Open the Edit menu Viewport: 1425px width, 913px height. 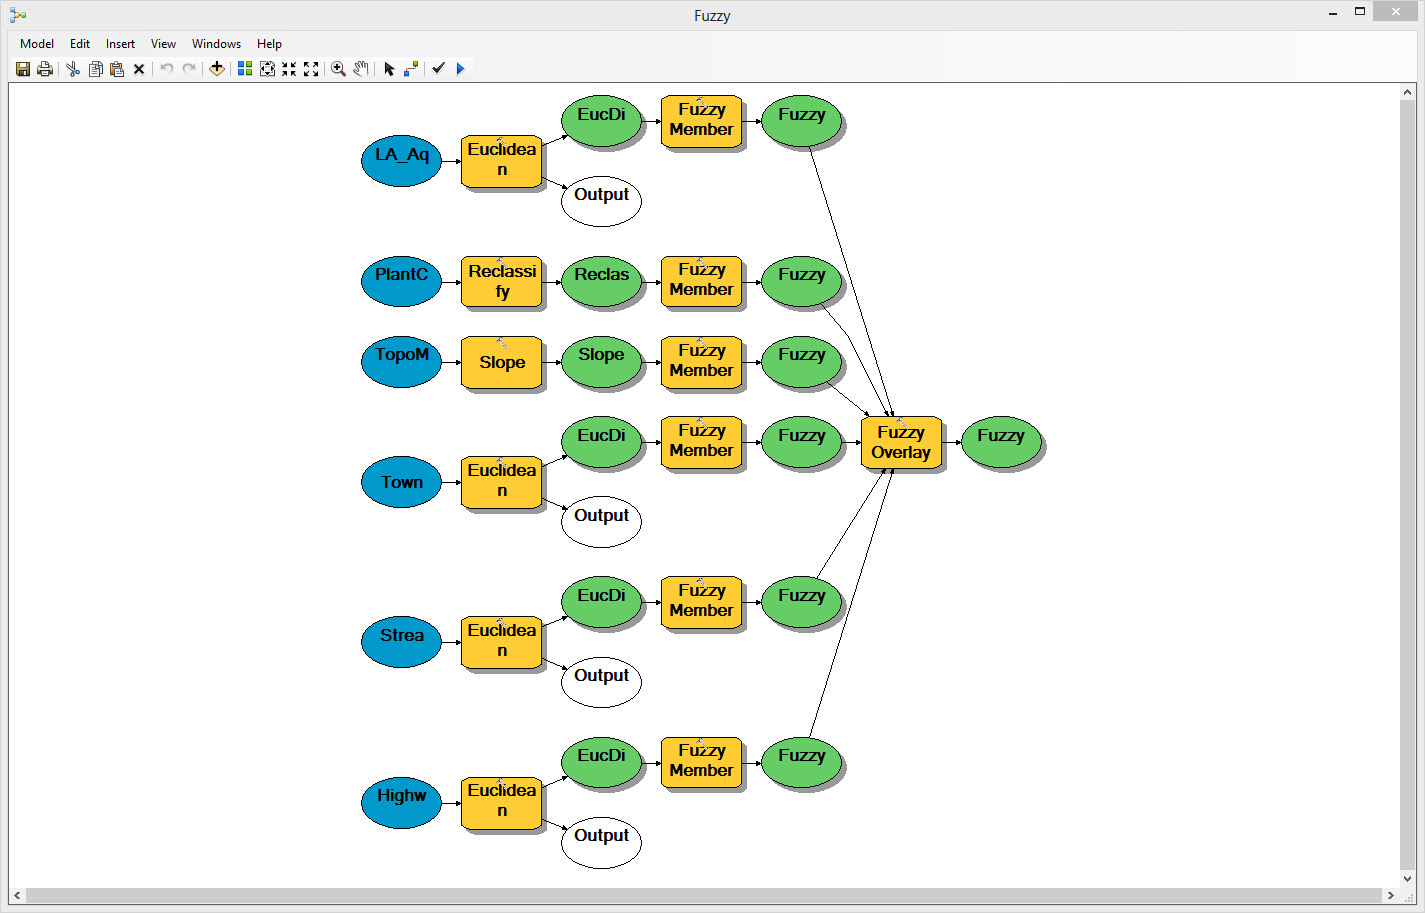(80, 44)
